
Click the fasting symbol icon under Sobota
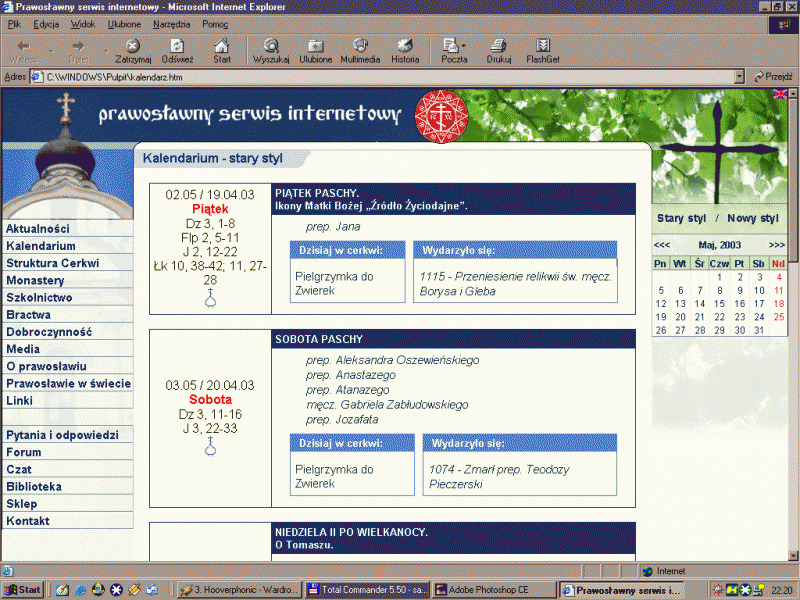pyautogui.click(x=210, y=446)
